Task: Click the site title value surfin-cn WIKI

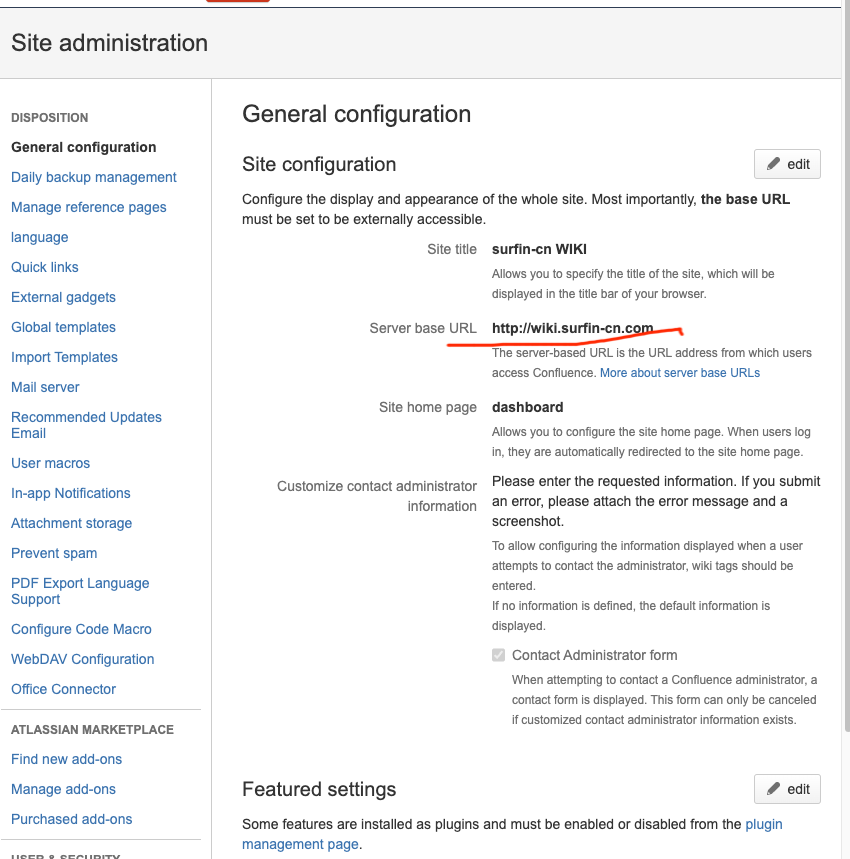Action: pos(539,249)
